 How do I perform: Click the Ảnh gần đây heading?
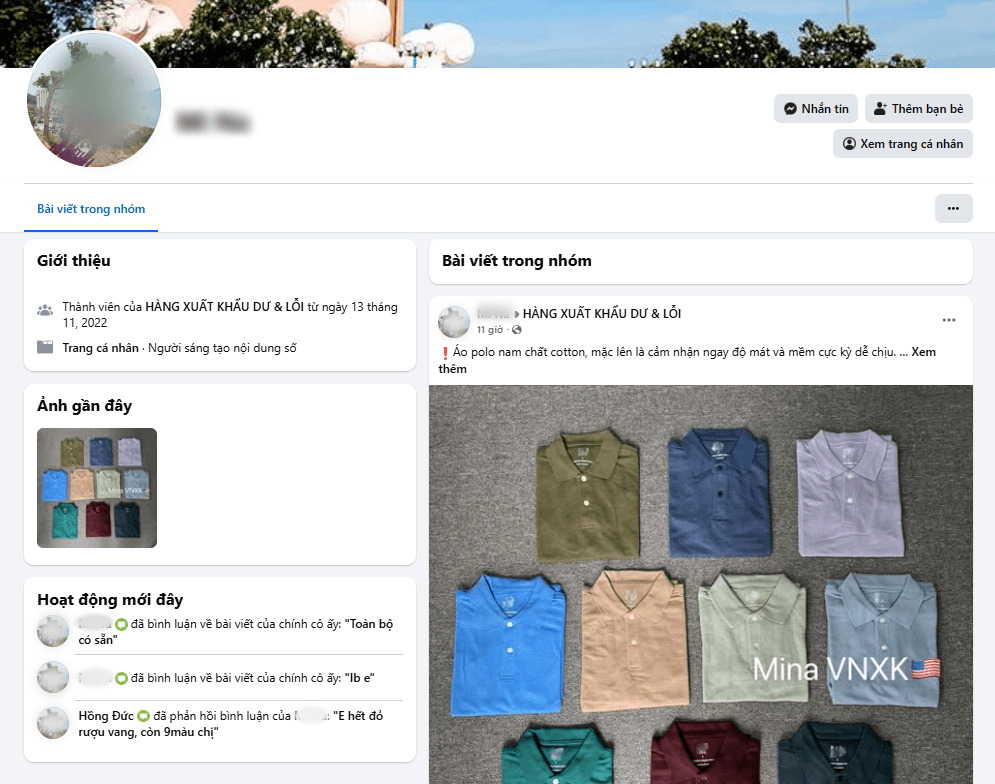pos(84,406)
